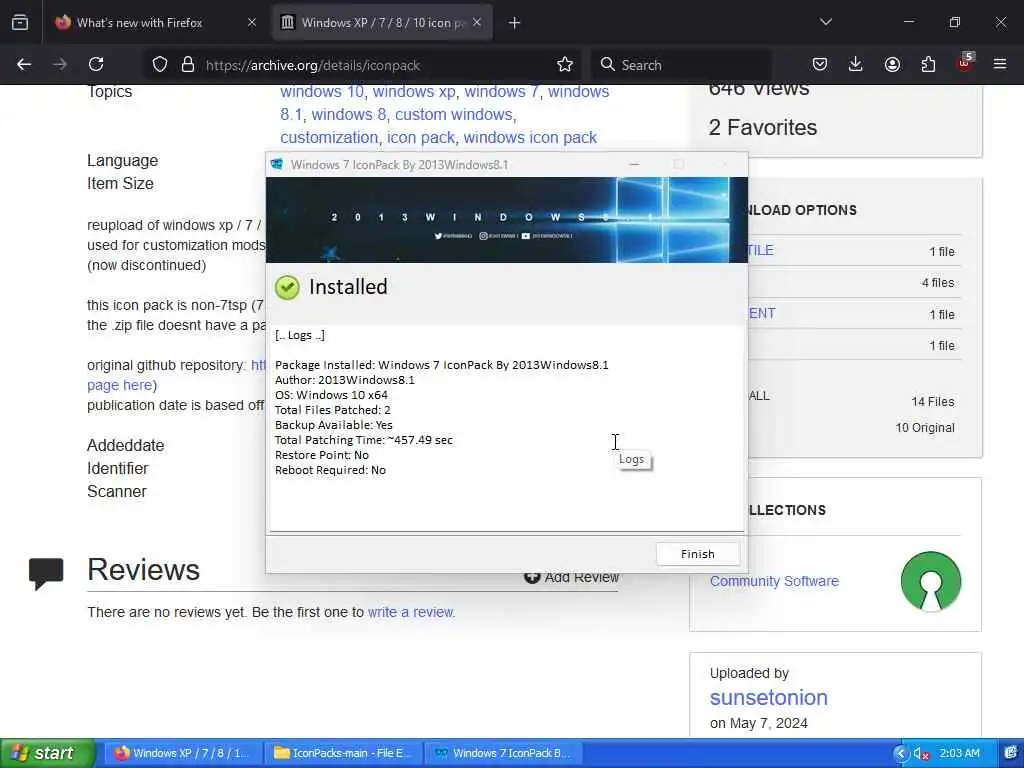Image resolution: width=1024 pixels, height=768 pixels.
Task: Close the What's new with Firefox tab
Action: (x=252, y=22)
